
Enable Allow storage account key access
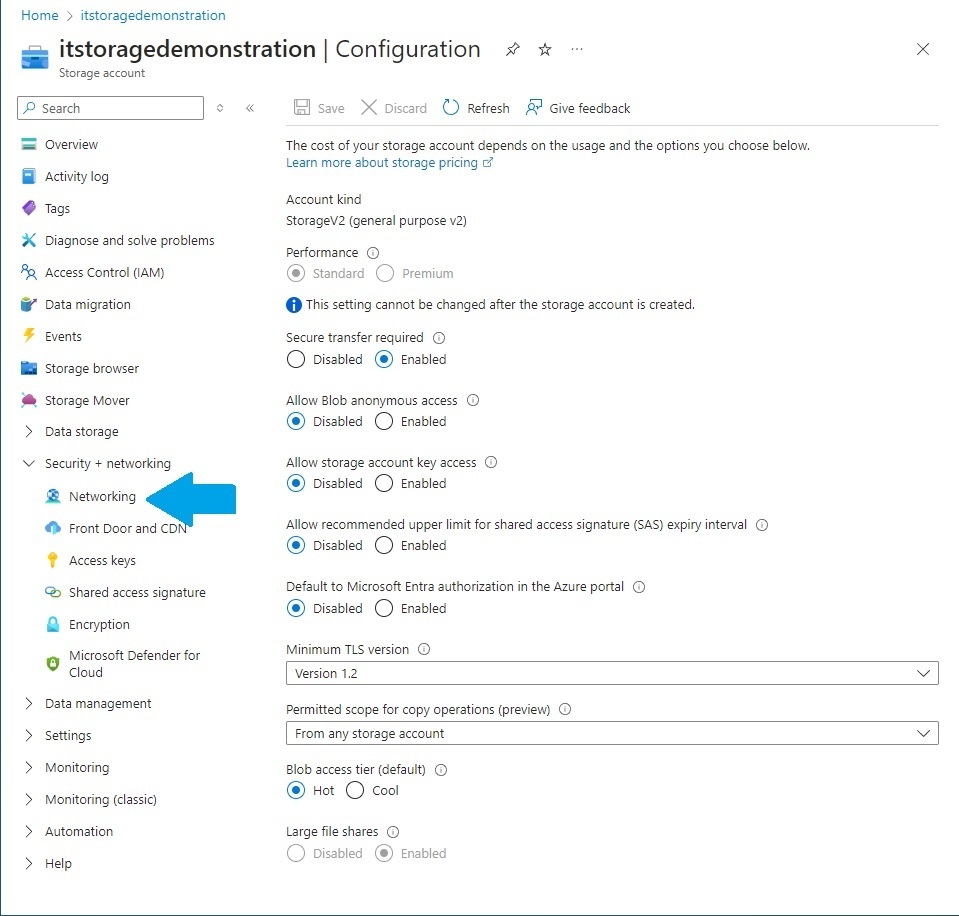(384, 484)
